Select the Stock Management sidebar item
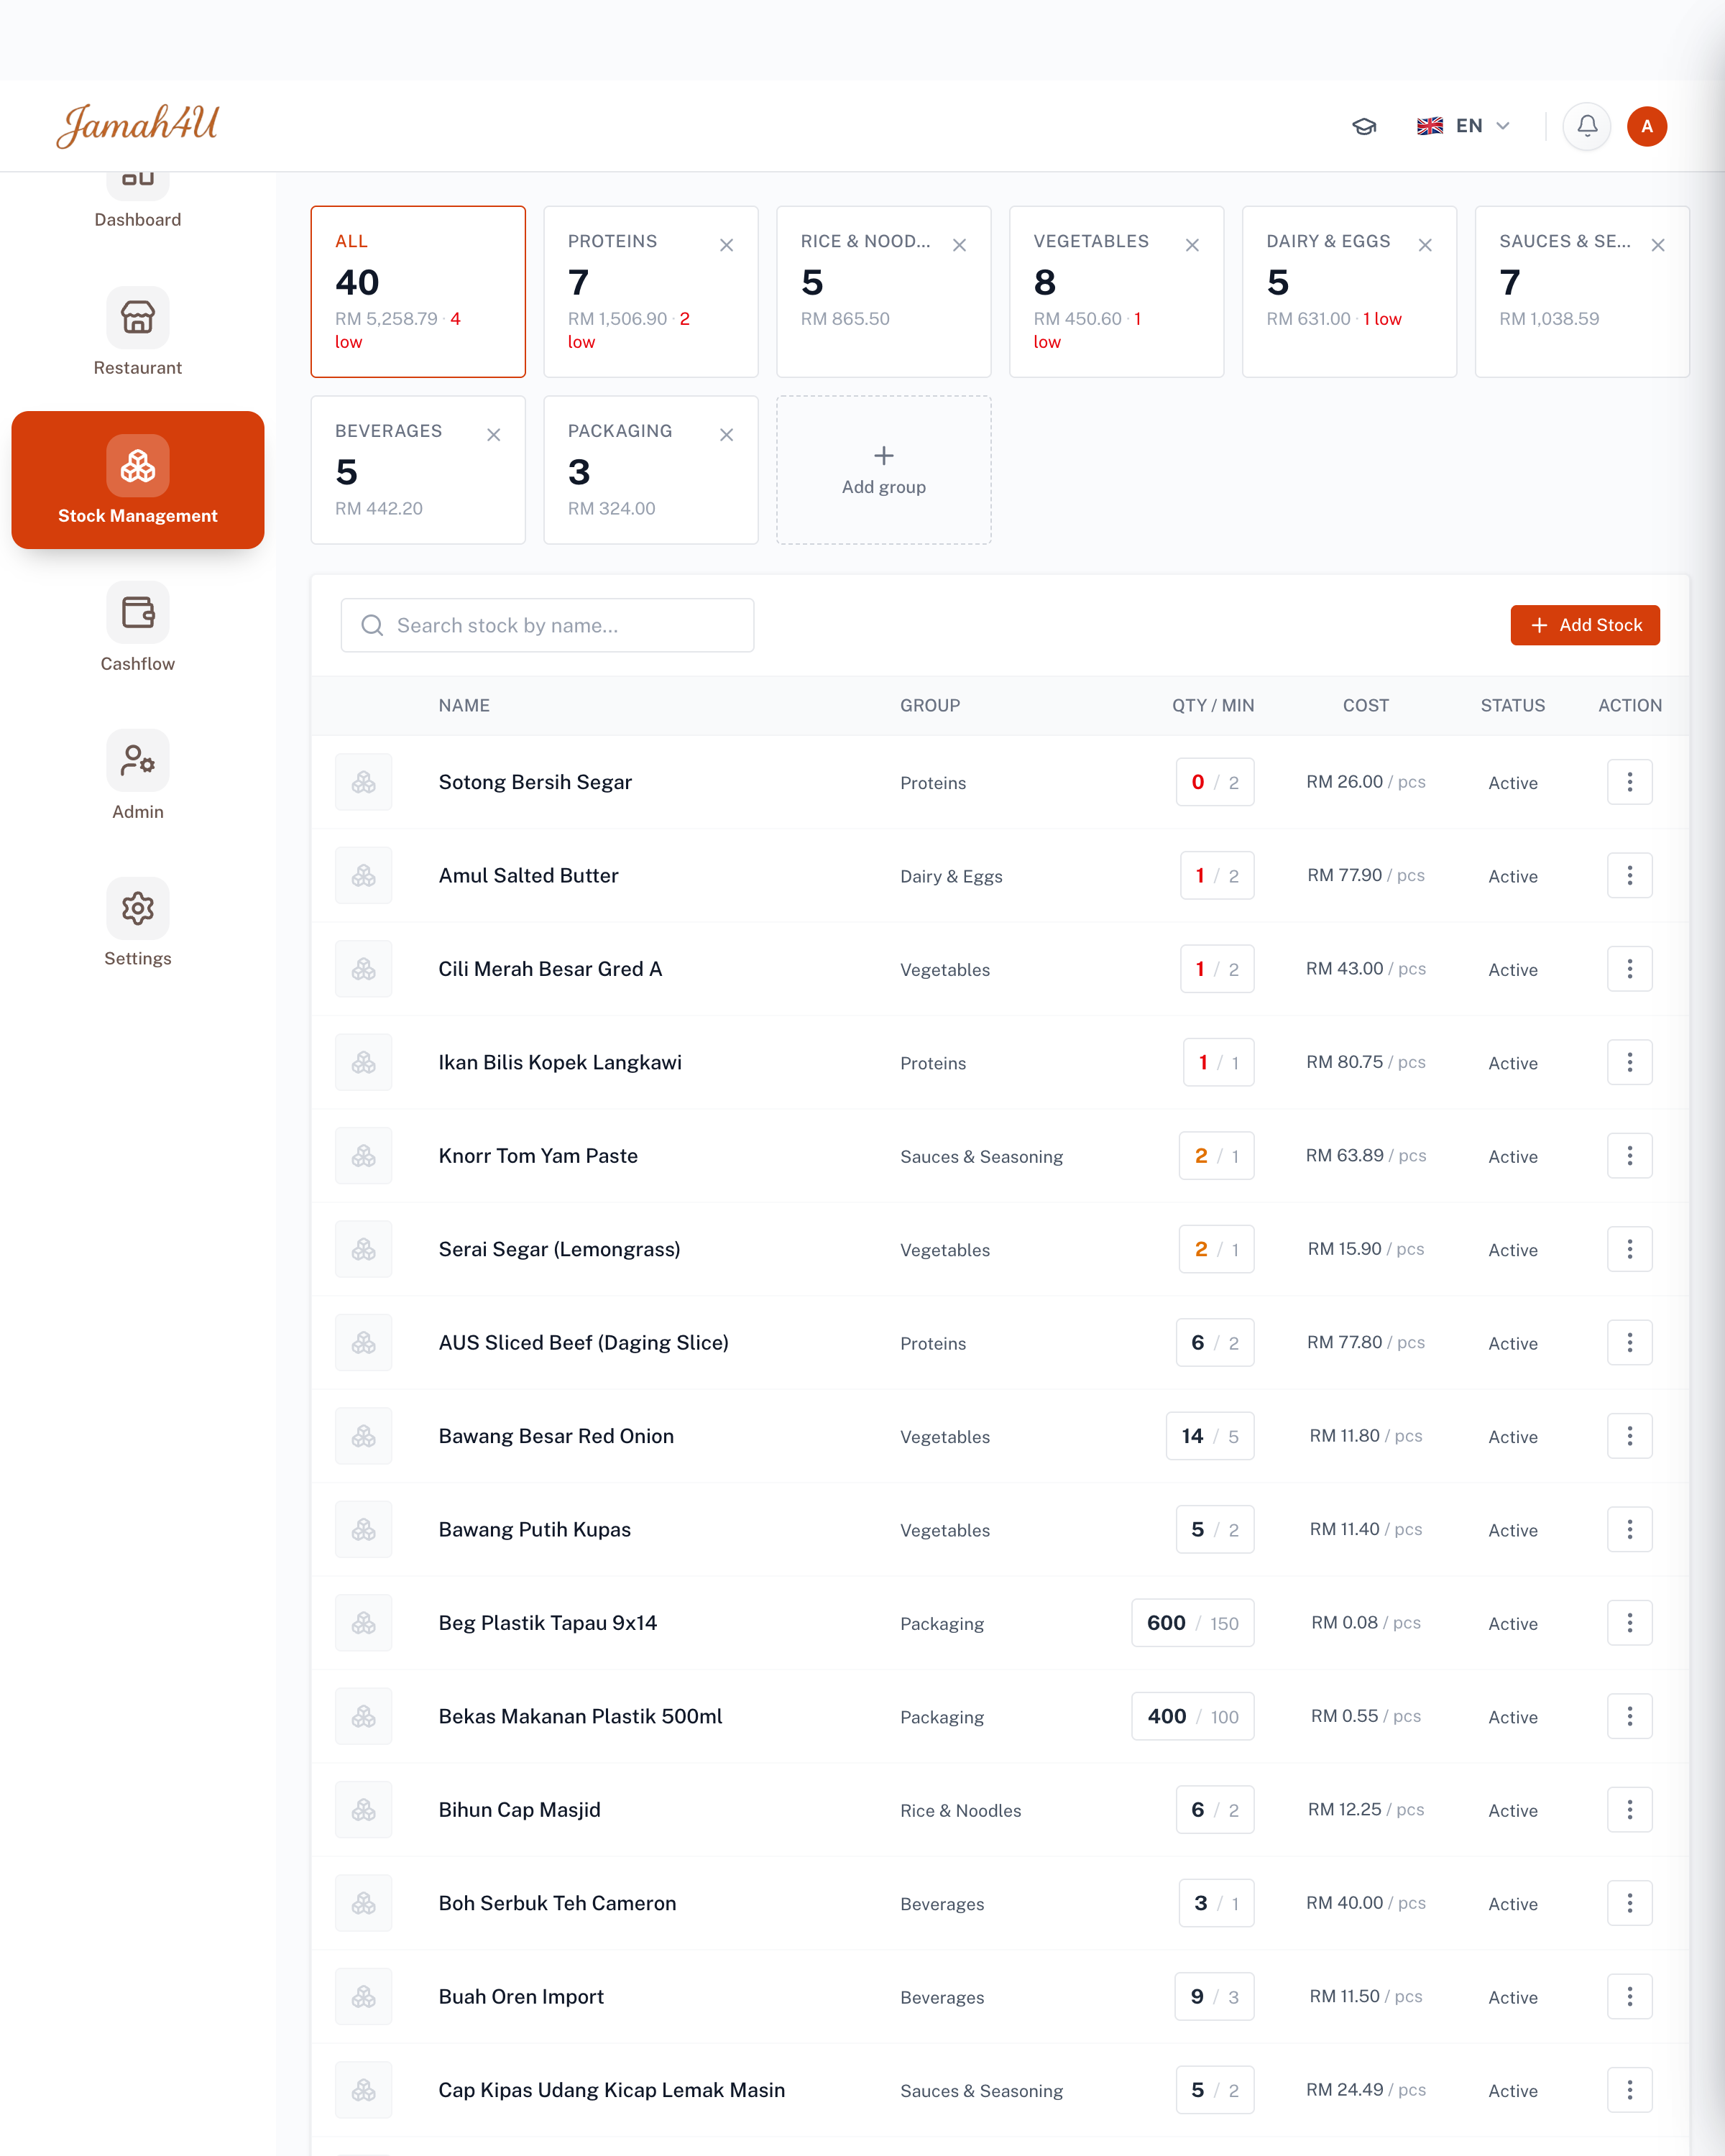The image size is (1725, 2156). tap(138, 480)
